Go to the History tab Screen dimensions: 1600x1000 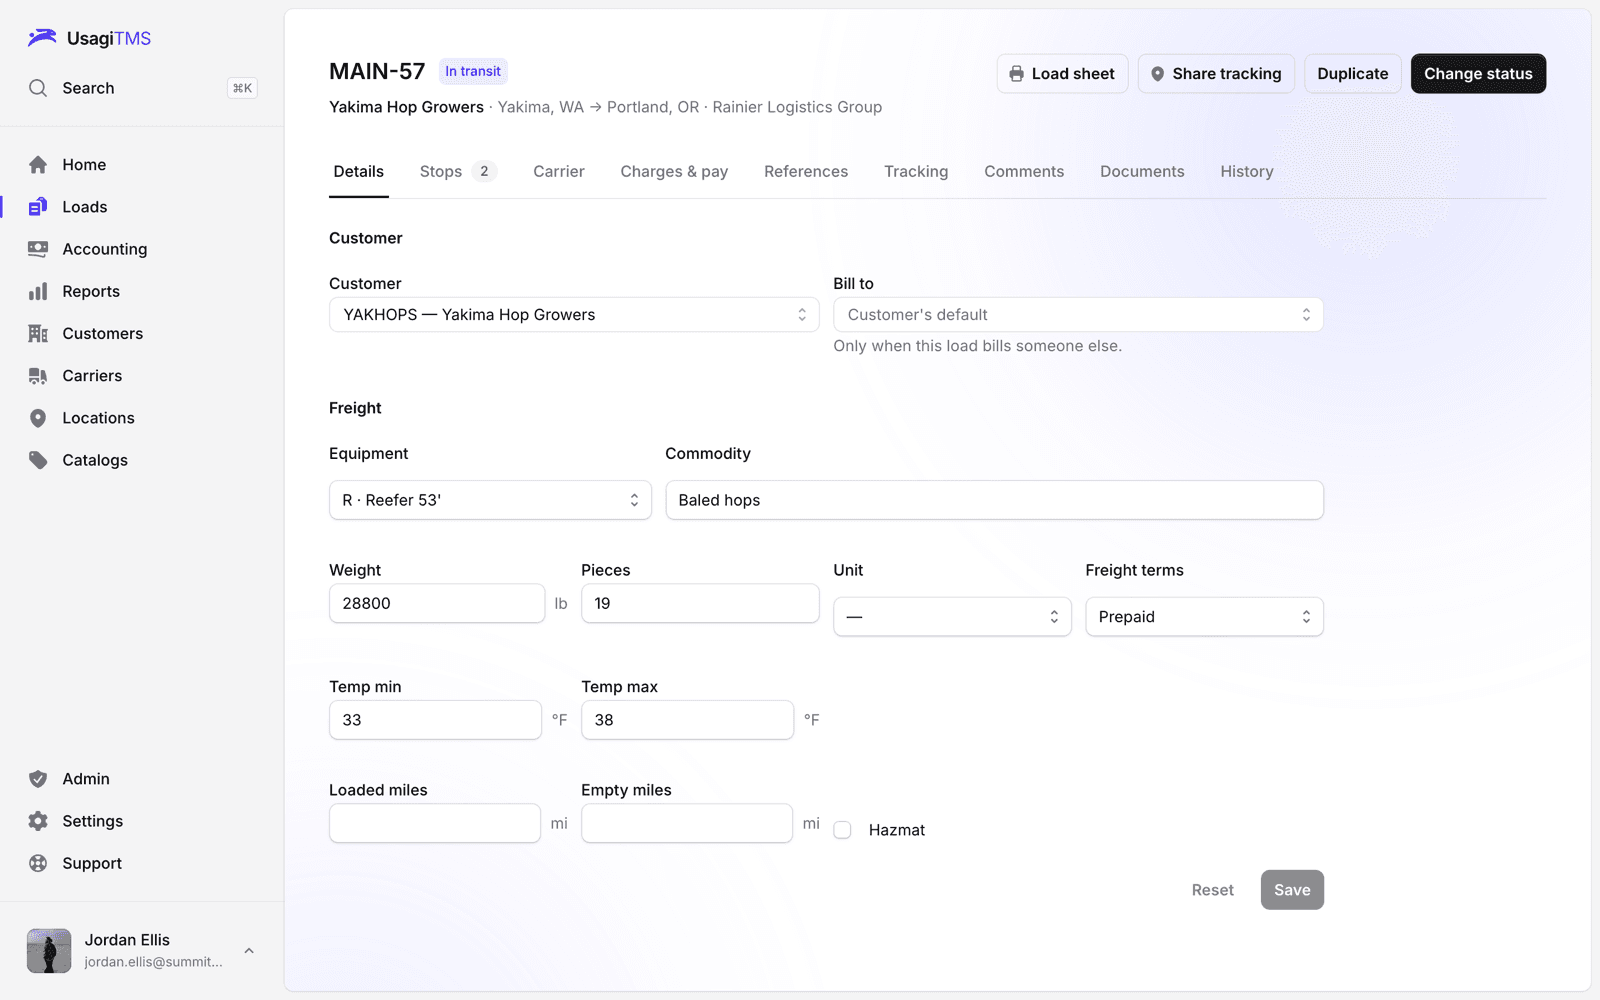click(x=1246, y=172)
